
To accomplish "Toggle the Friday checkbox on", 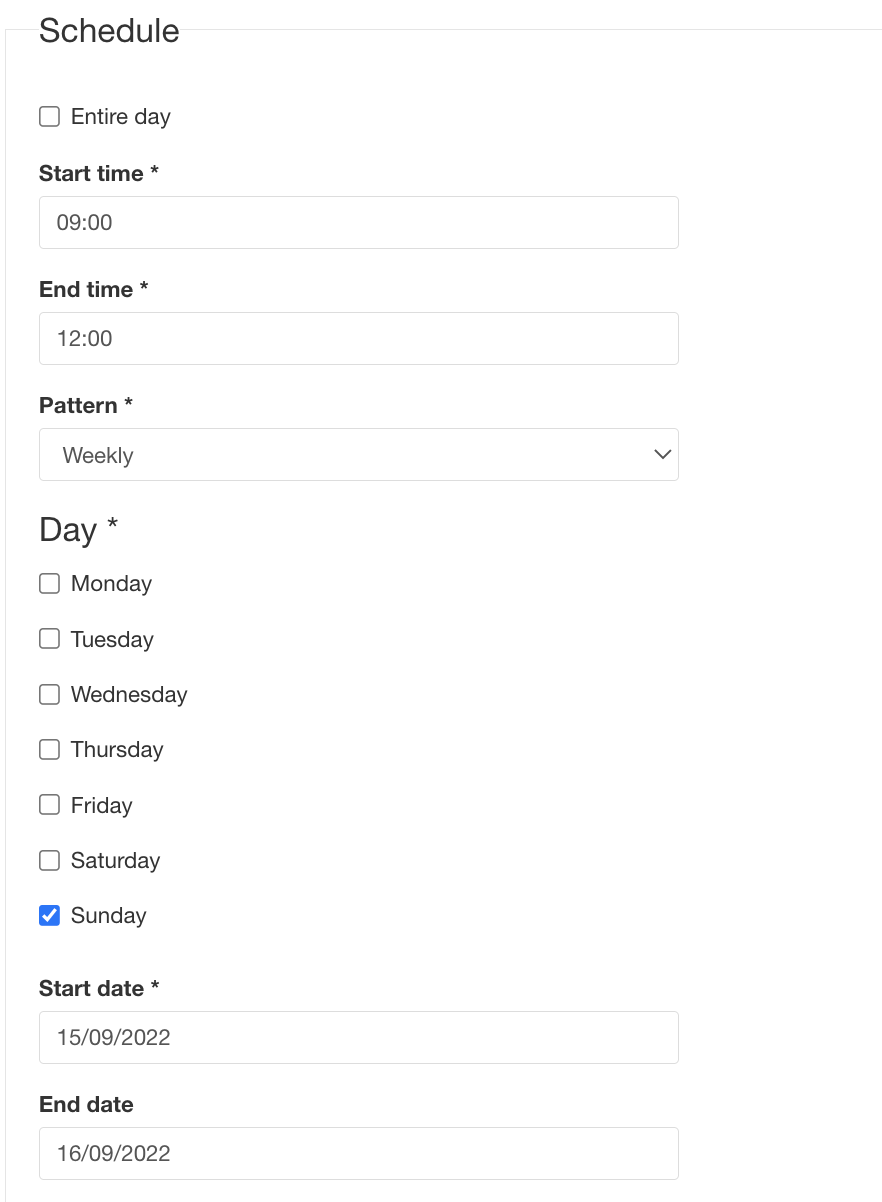I will point(49,805).
